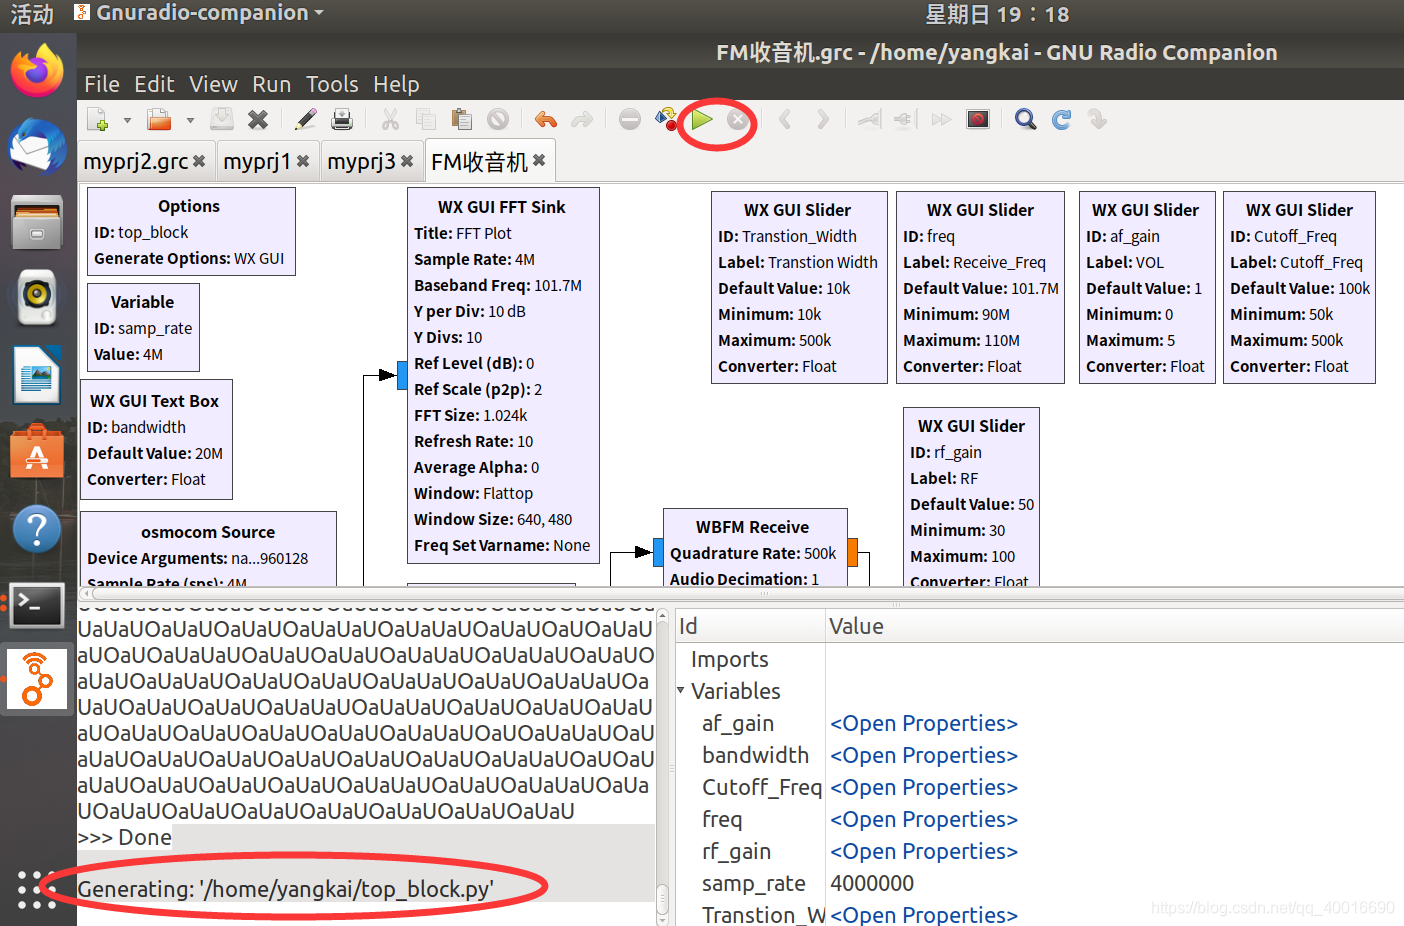Open the new flow graph type dropdown arrow
The height and width of the screenshot is (926, 1404).
pyautogui.click(x=127, y=120)
